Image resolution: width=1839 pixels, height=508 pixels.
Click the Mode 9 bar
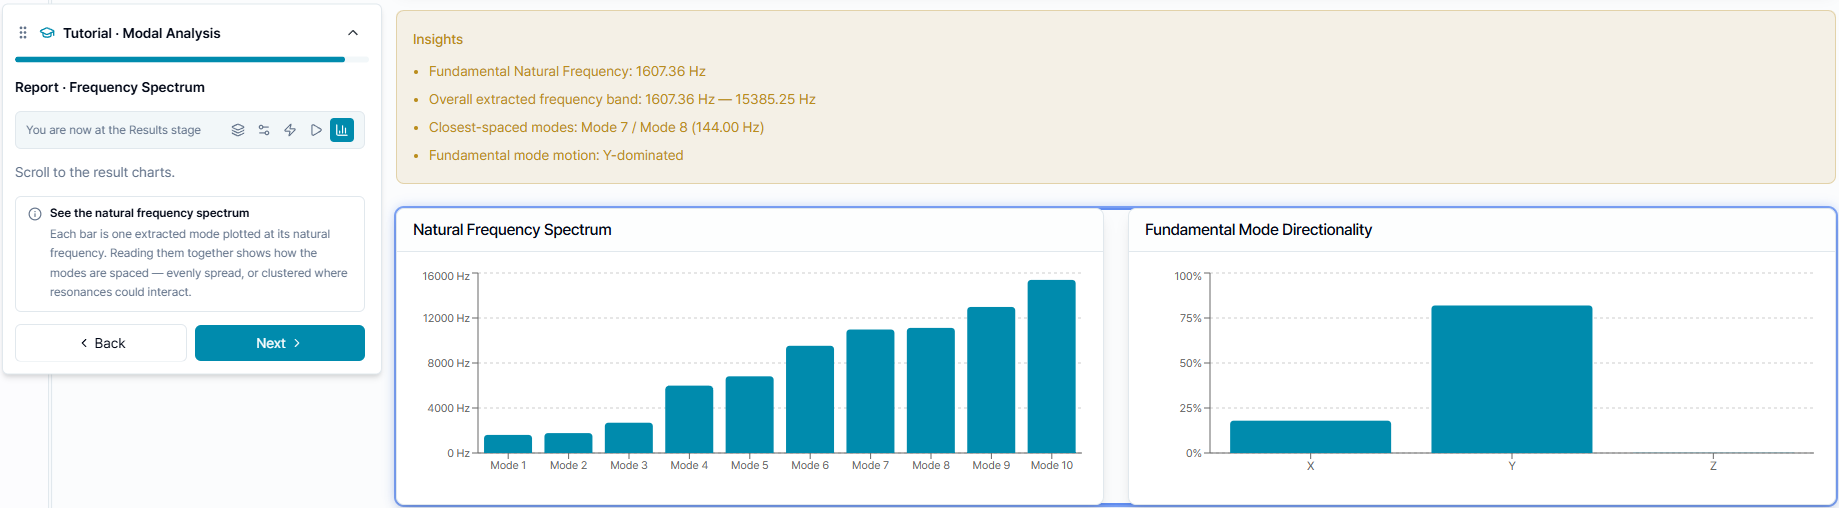point(991,380)
